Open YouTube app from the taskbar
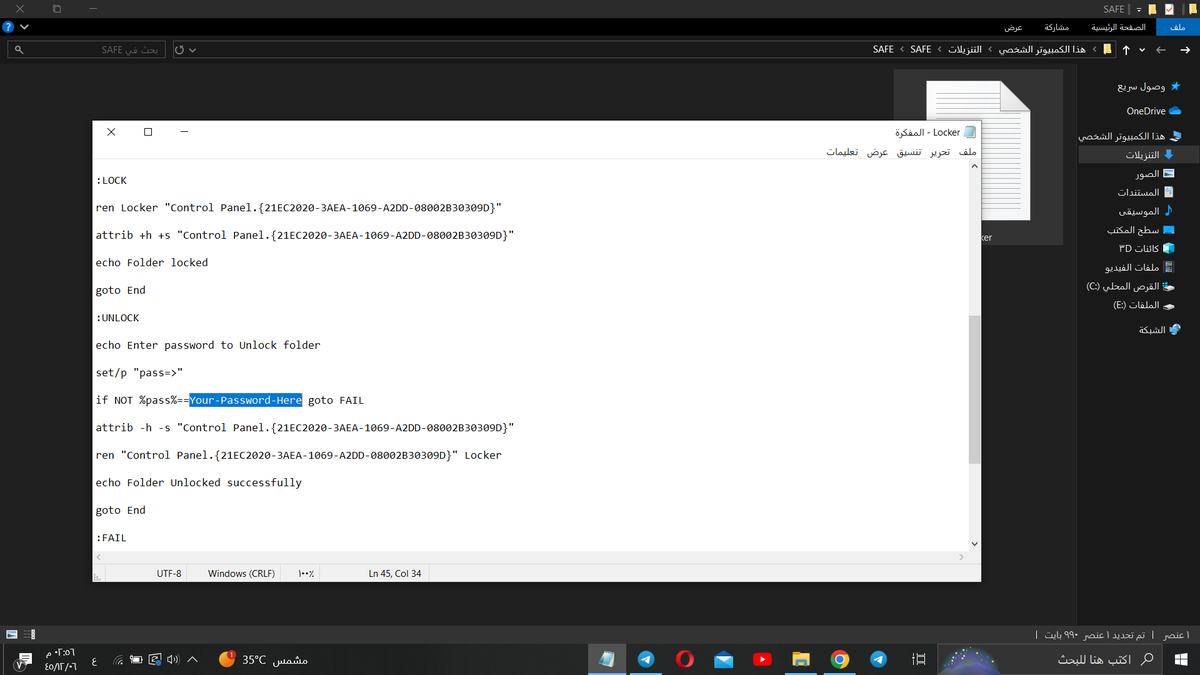The height and width of the screenshot is (675, 1200). tap(763, 659)
